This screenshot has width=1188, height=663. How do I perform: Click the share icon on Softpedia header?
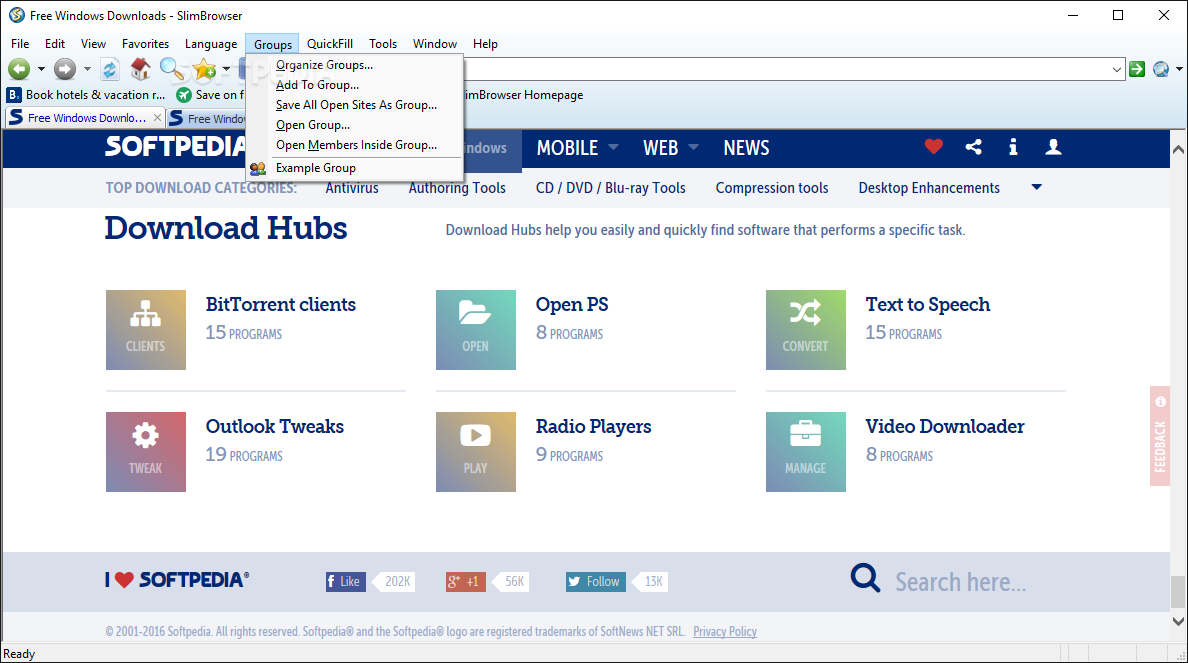click(974, 147)
